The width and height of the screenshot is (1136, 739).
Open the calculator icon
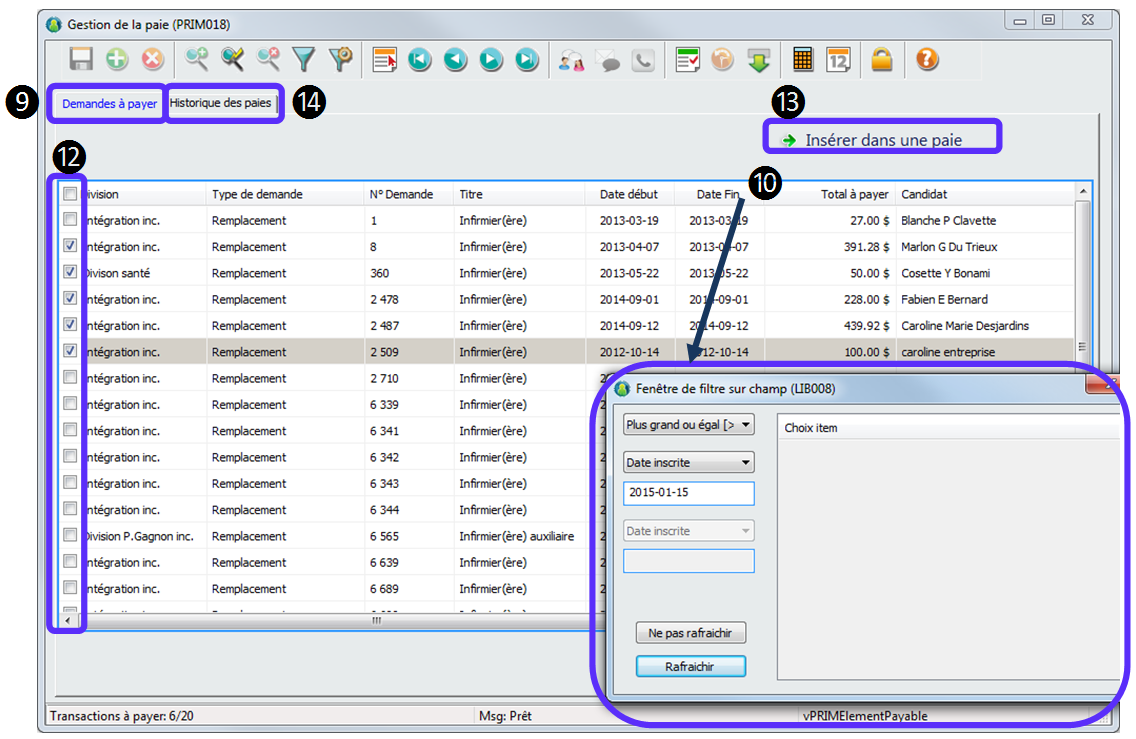(802, 60)
